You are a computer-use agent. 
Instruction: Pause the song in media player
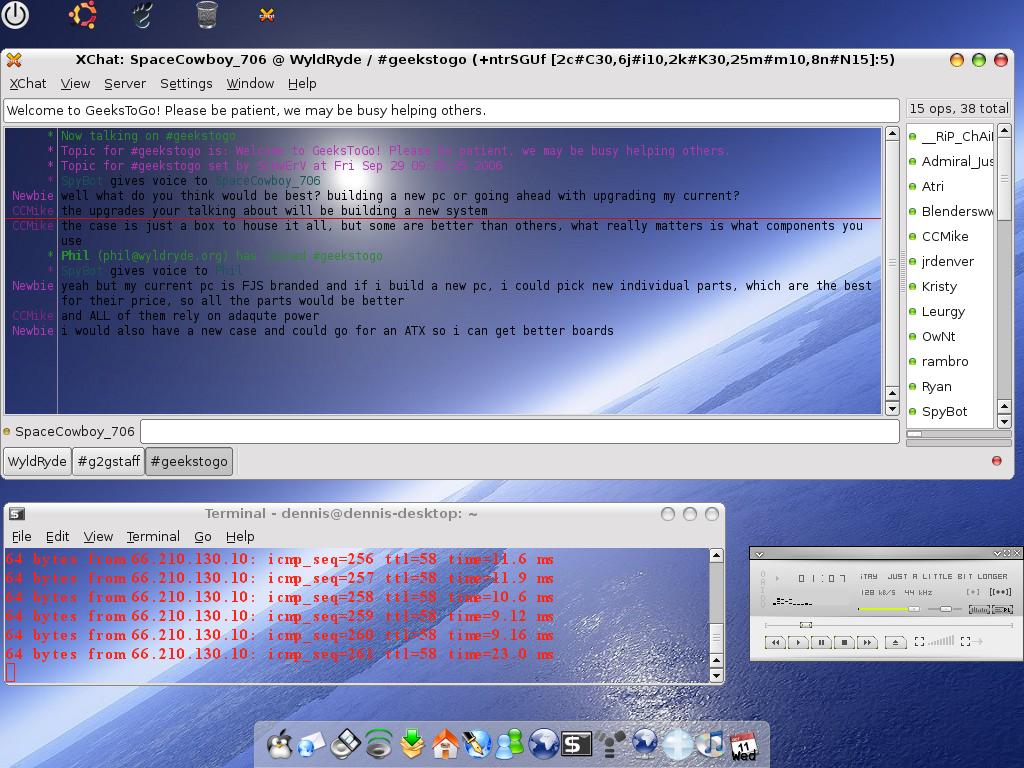822,643
